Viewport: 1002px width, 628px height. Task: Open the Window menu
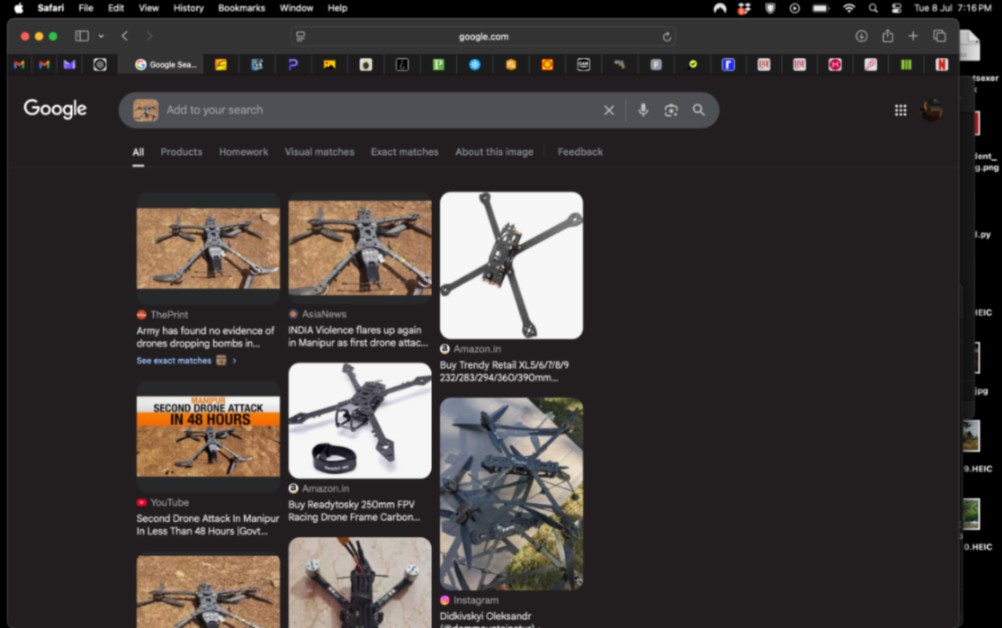click(x=297, y=8)
